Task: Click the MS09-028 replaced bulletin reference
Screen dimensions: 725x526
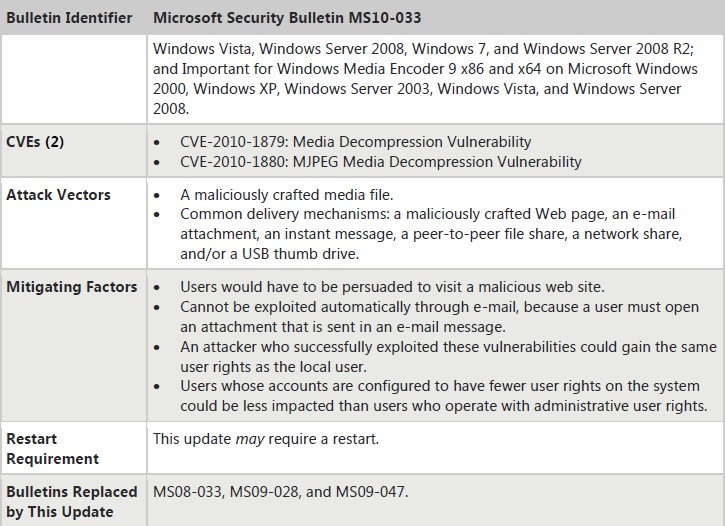Action: (x=264, y=491)
